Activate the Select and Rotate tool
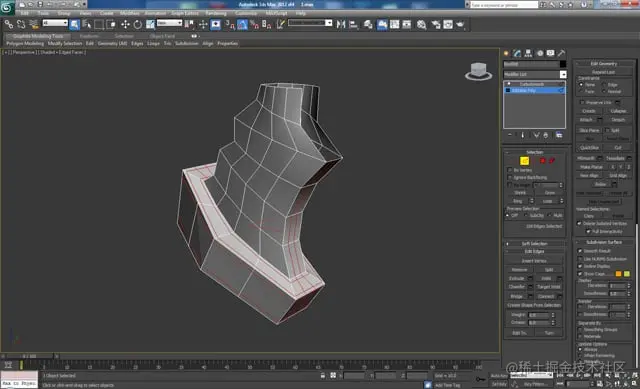Viewport: 640px width, 389px height. [x=138, y=24]
